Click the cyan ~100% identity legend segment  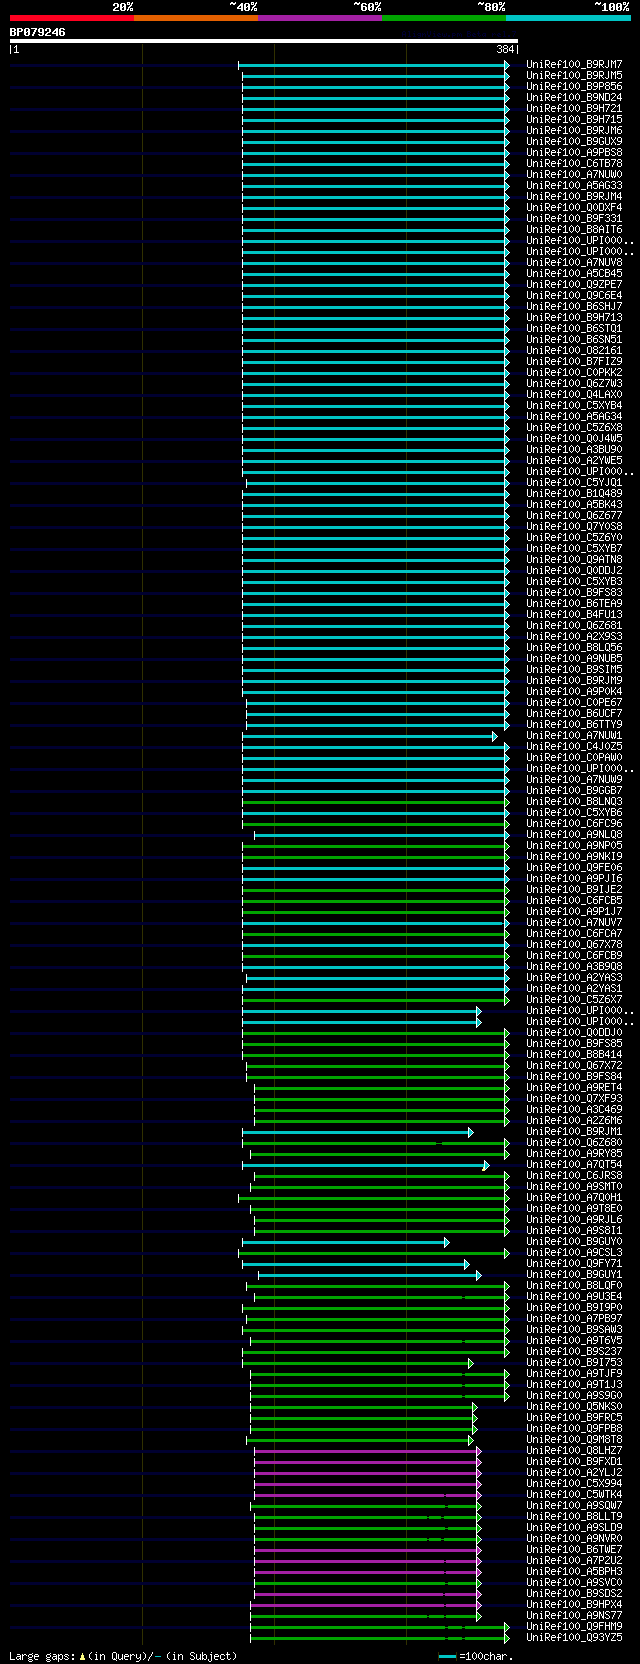tap(568, 18)
